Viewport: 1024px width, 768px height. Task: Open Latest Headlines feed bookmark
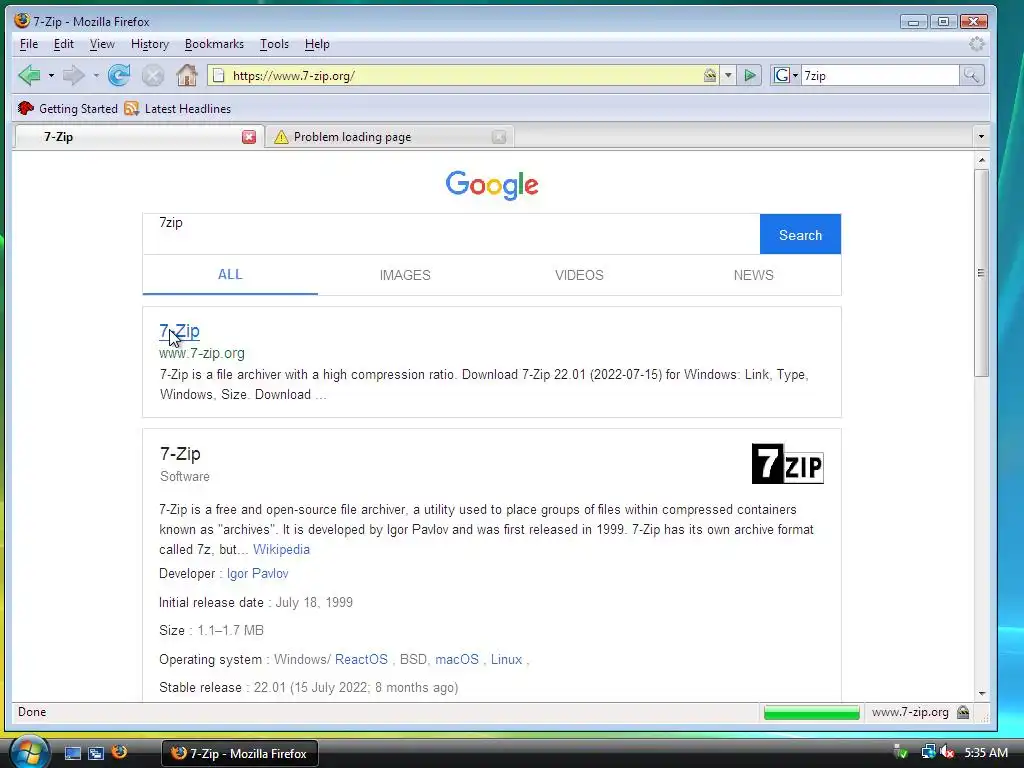coord(178,108)
